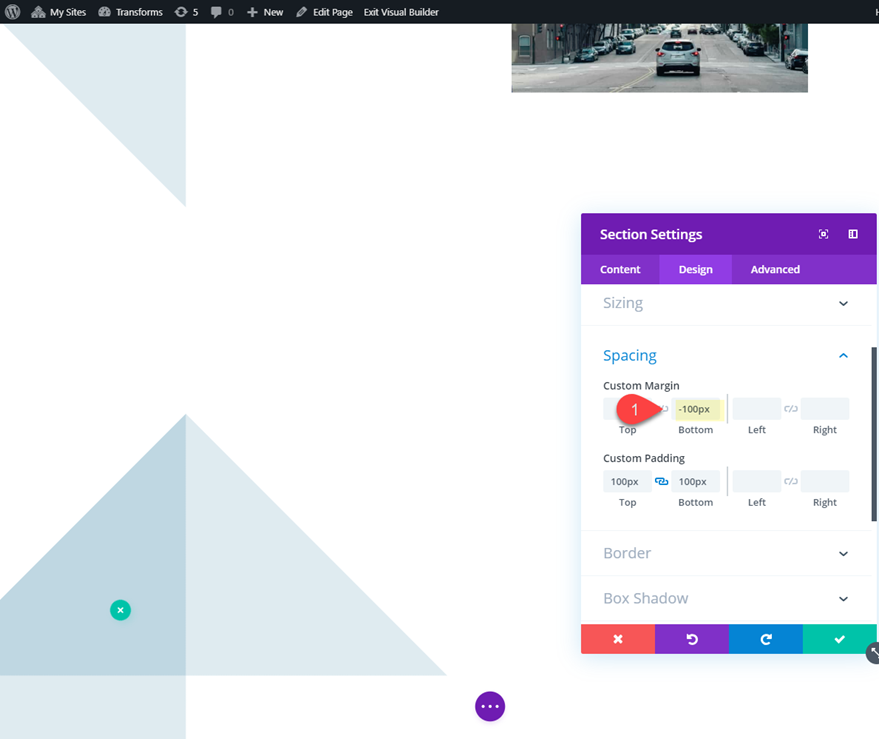Click the Box Shadow section title
The width and height of the screenshot is (880, 739).
645,598
